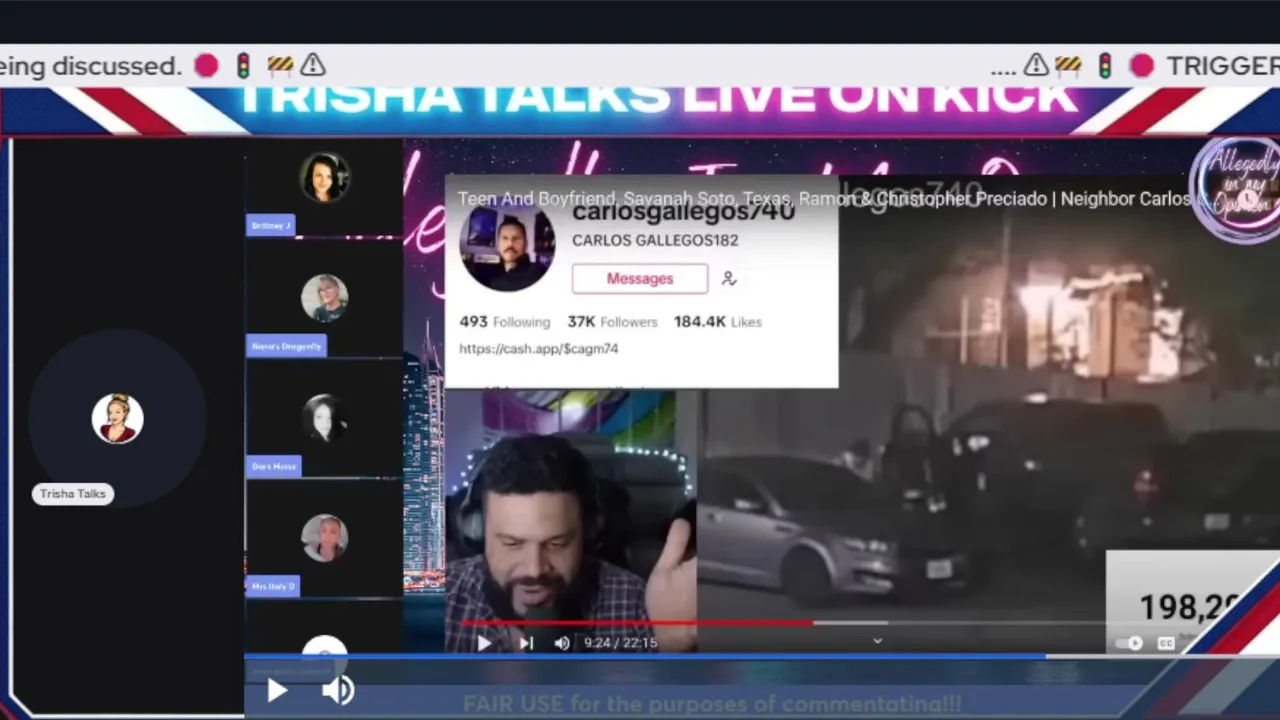The image size is (1280, 720).
Task: View the 493 Following count
Action: coord(505,322)
